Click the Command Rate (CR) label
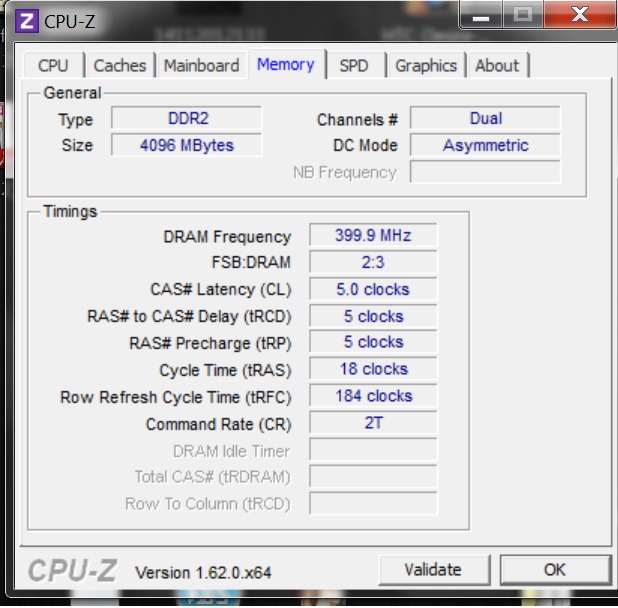Image resolution: width=618 pixels, height=608 pixels. (218, 424)
